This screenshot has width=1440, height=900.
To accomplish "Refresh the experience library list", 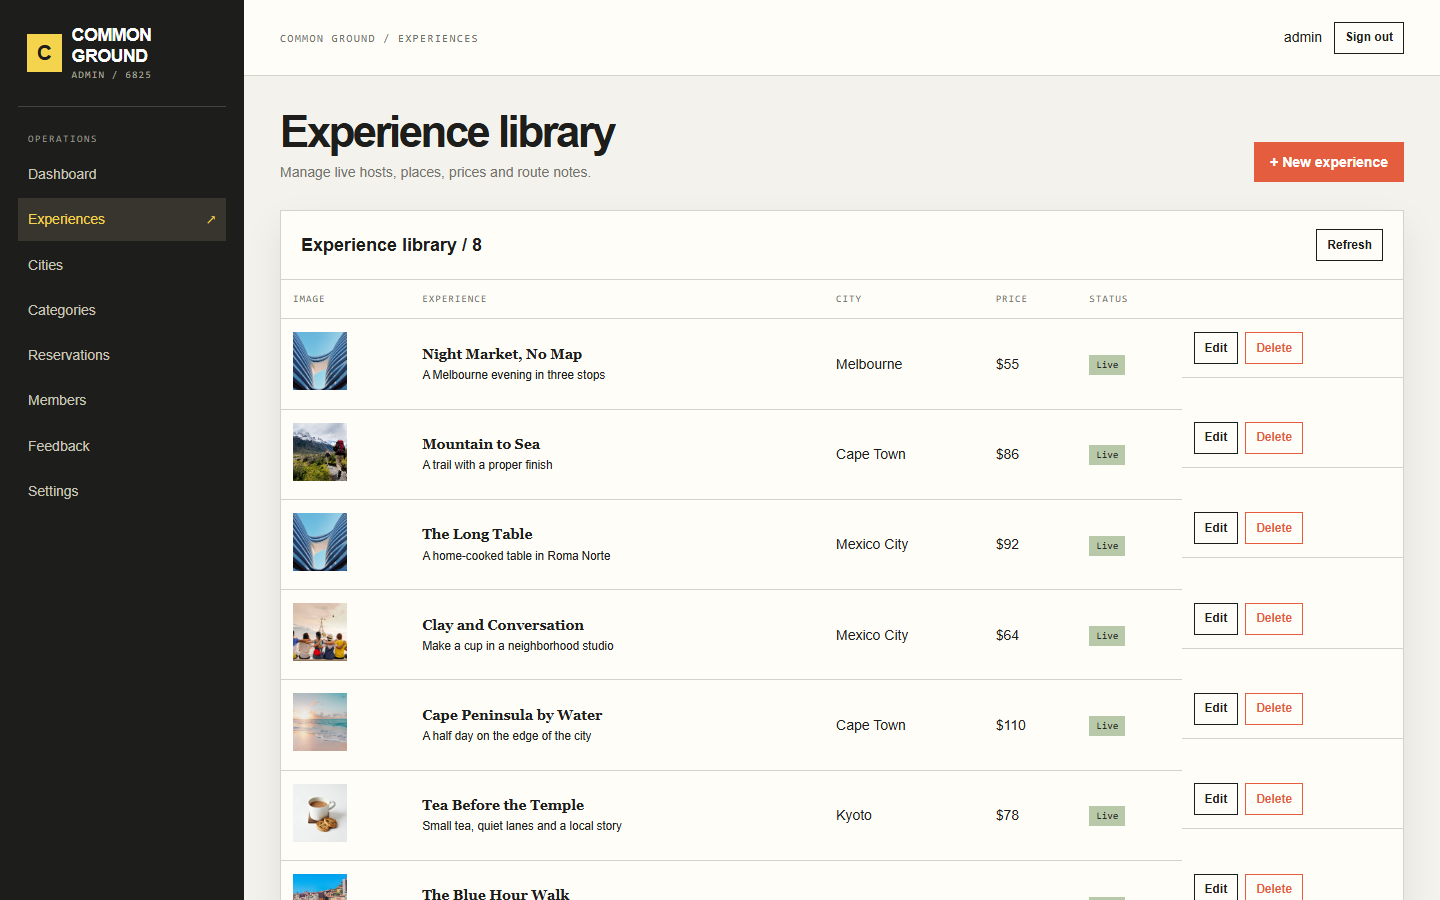I will 1349,245.
